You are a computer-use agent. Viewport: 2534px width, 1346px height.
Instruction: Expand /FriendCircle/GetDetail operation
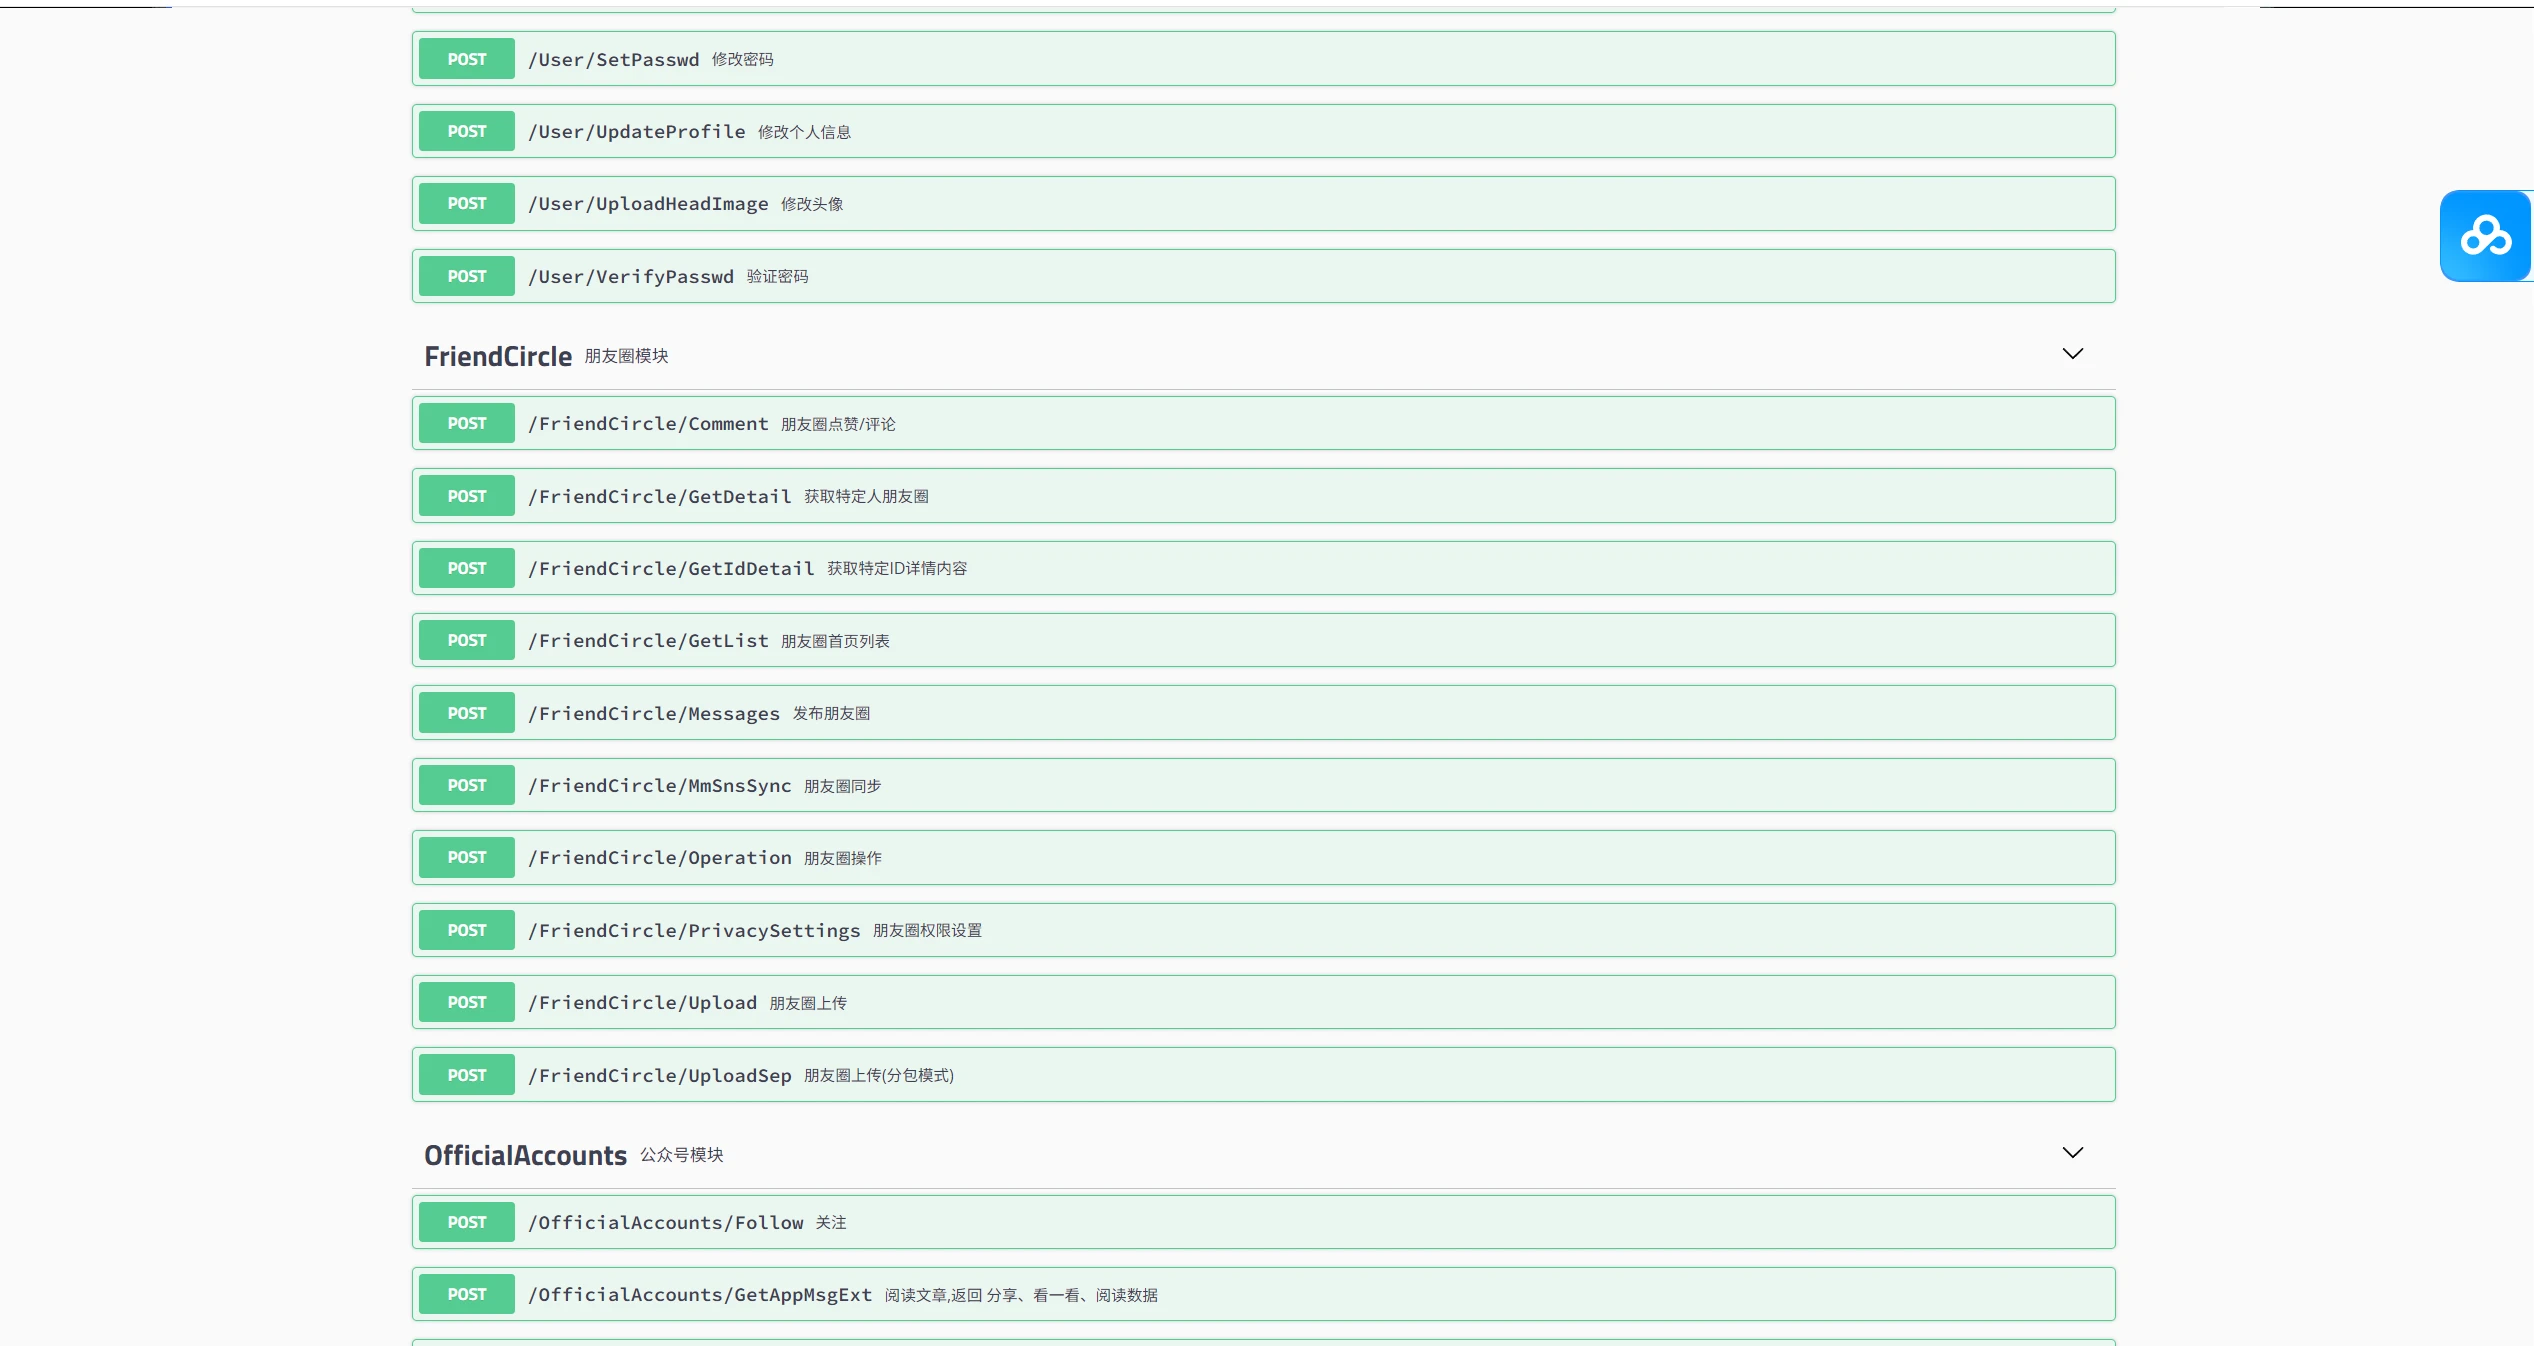(660, 497)
